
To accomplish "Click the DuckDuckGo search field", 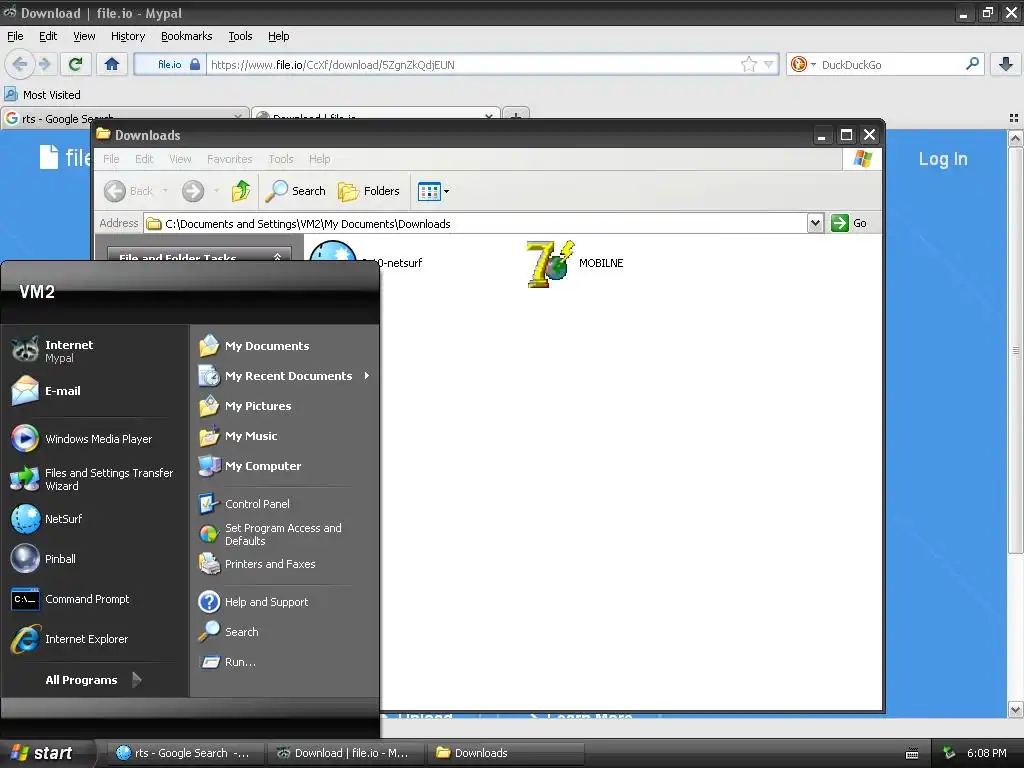I will 890,65.
